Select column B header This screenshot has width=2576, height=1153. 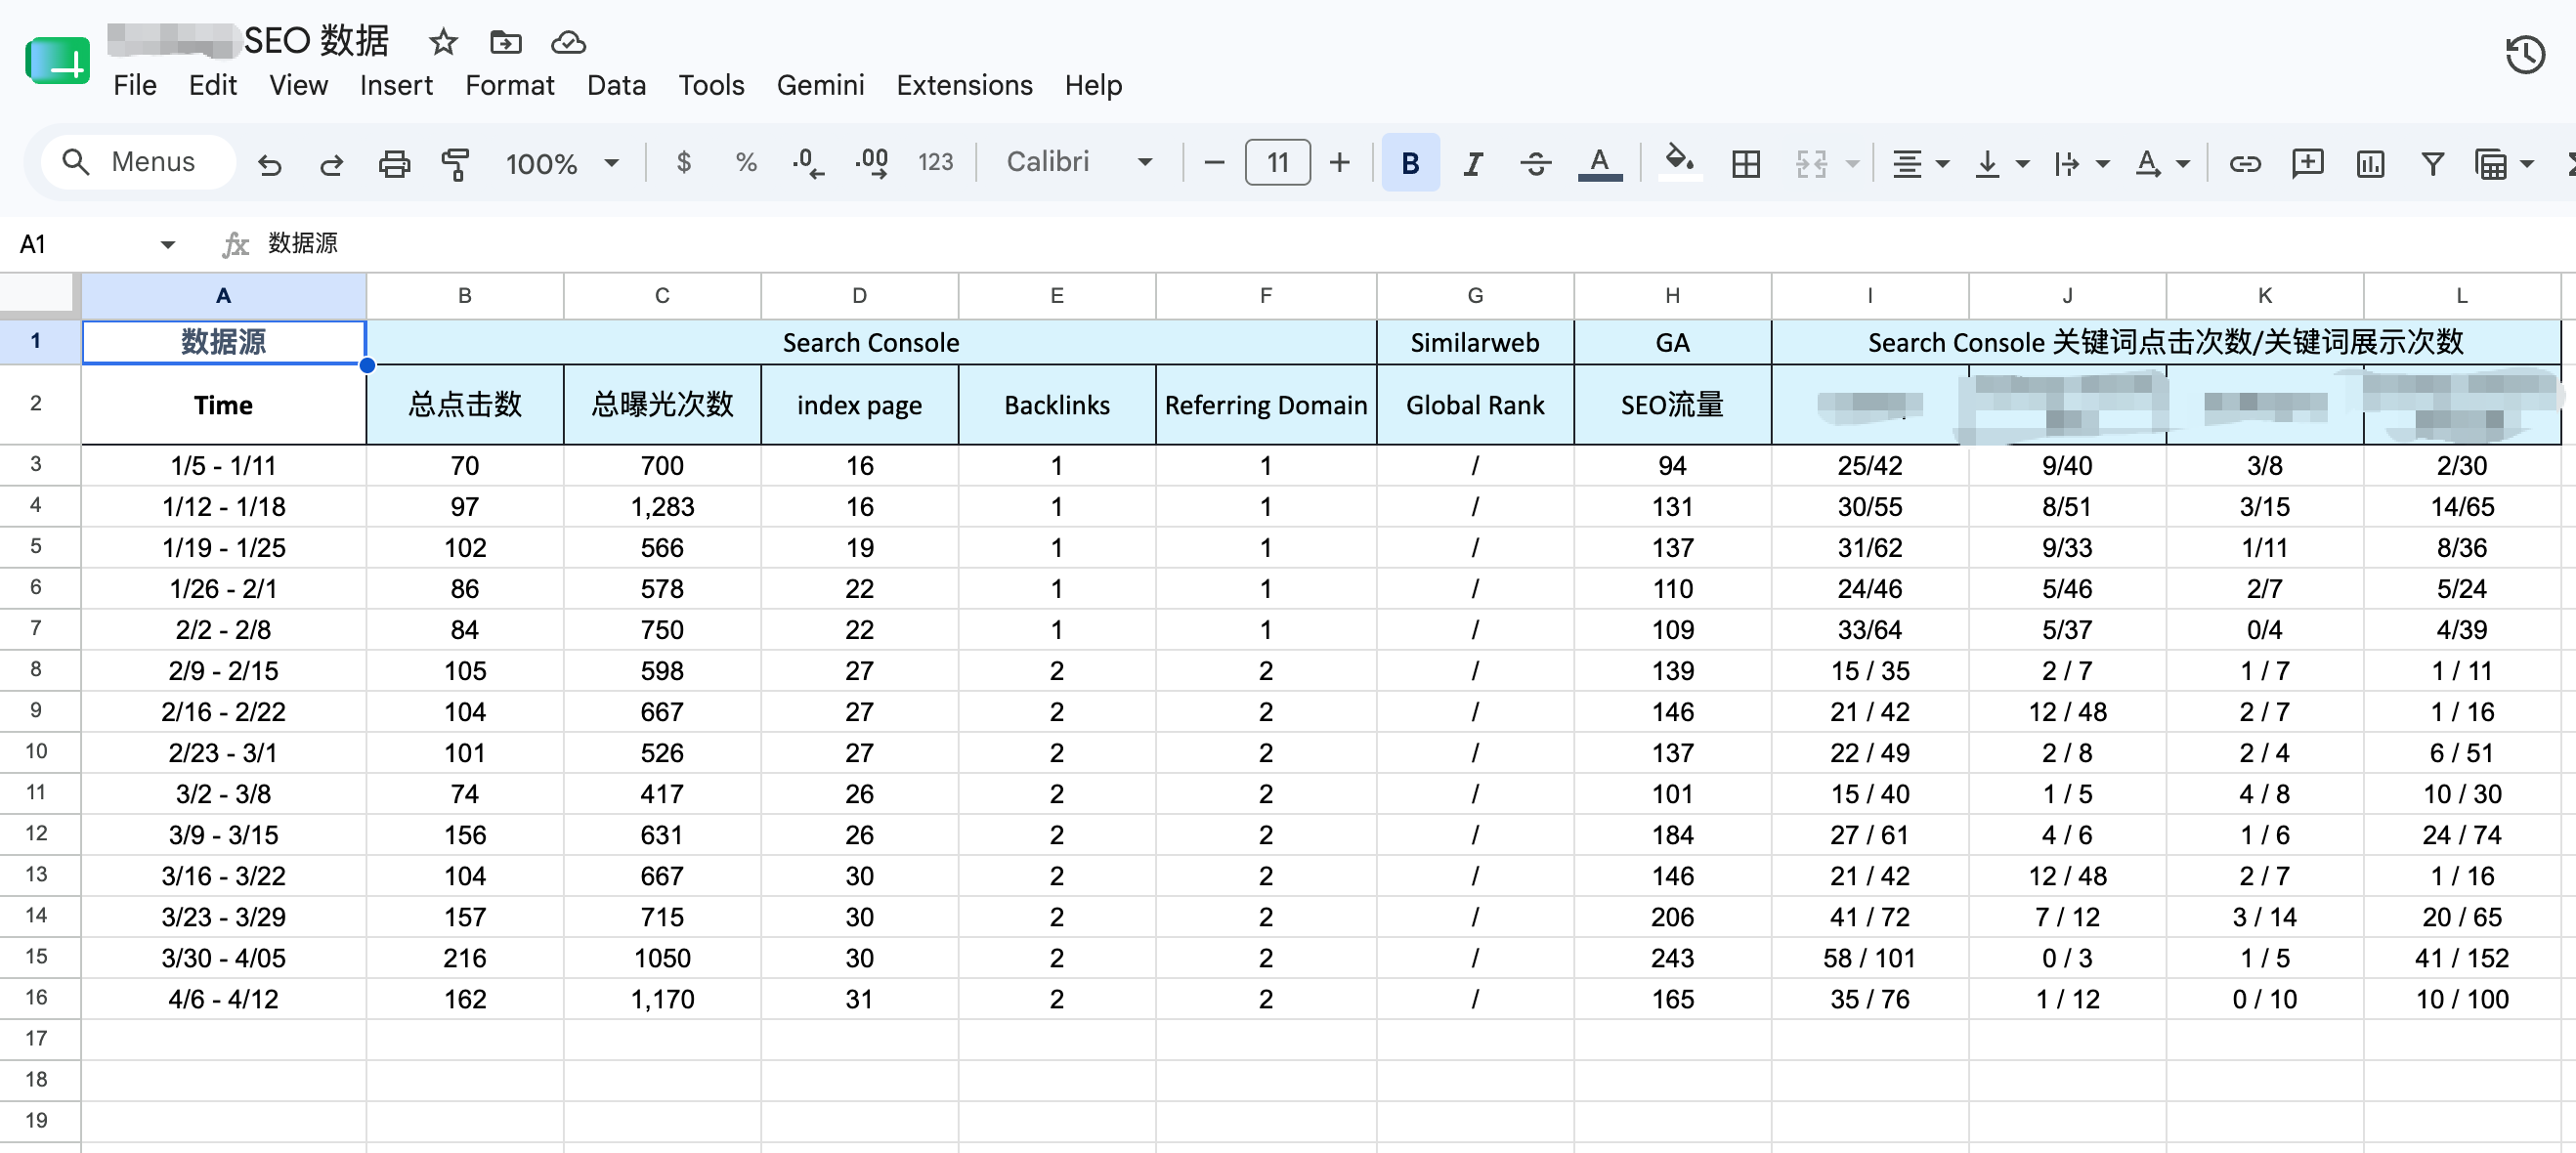pyautogui.click(x=465, y=296)
